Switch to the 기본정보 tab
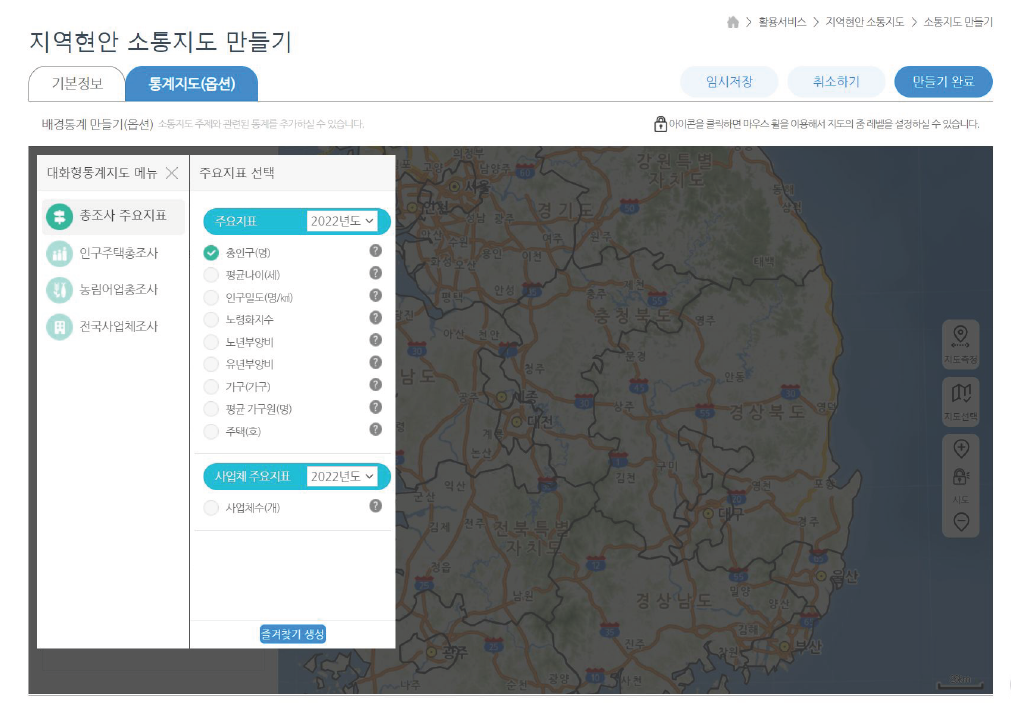The width and height of the screenshot is (1024, 718). click(75, 84)
